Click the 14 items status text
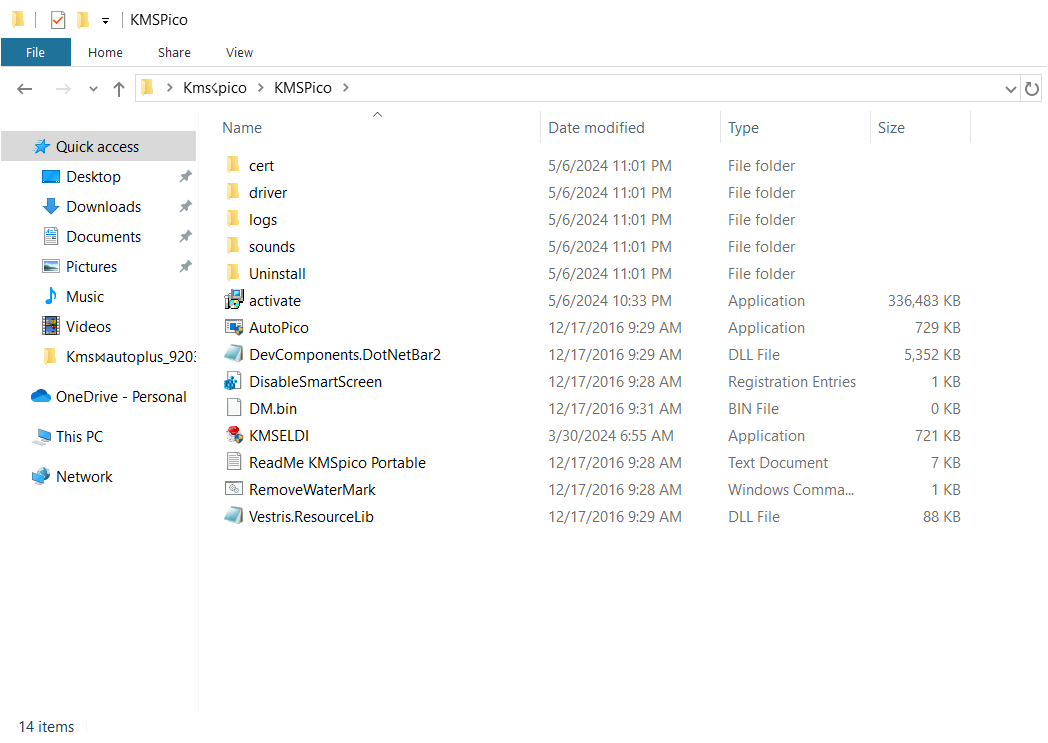Image resolution: width=1048 pixels, height=743 pixels. [46, 726]
